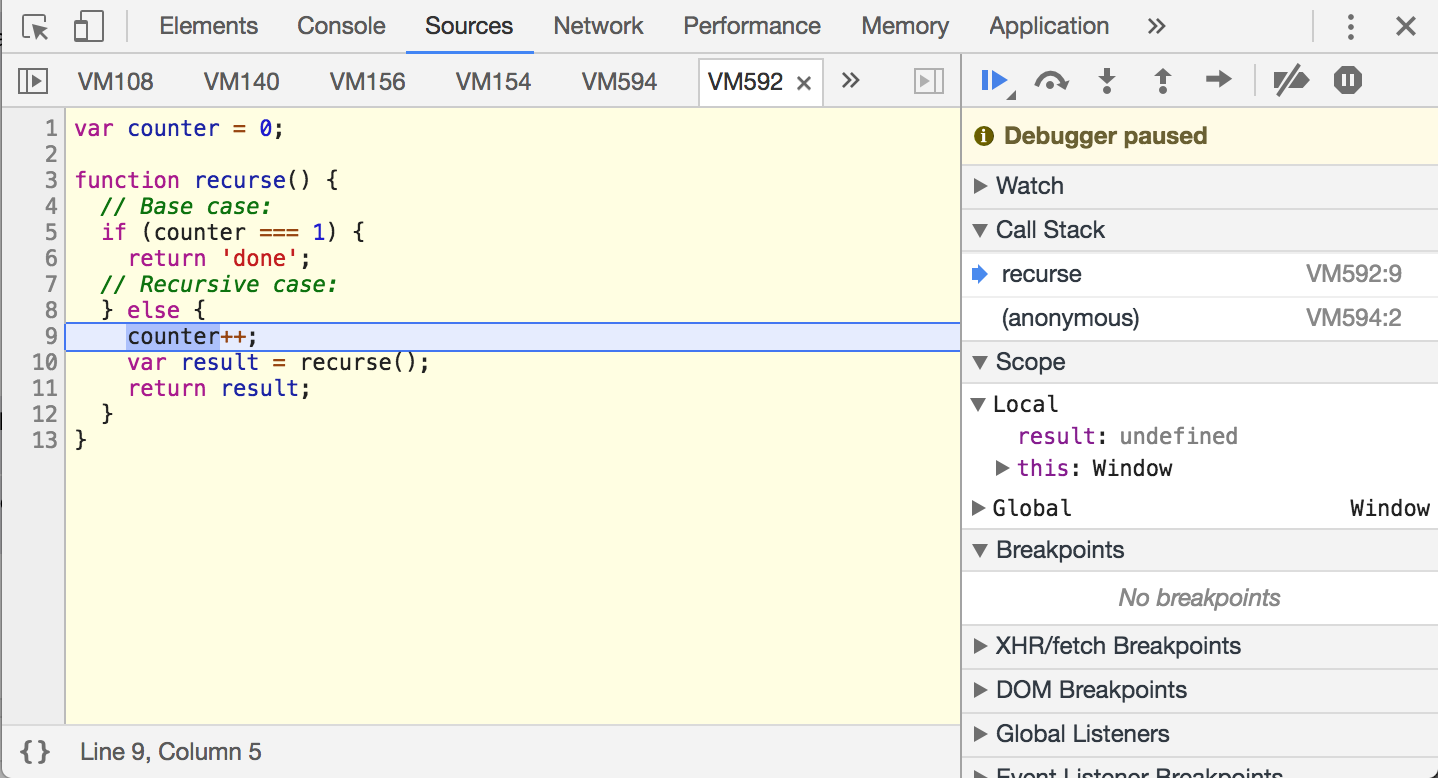Image resolution: width=1438 pixels, height=778 pixels.
Task: Open the Performance panel
Action: pos(752,27)
